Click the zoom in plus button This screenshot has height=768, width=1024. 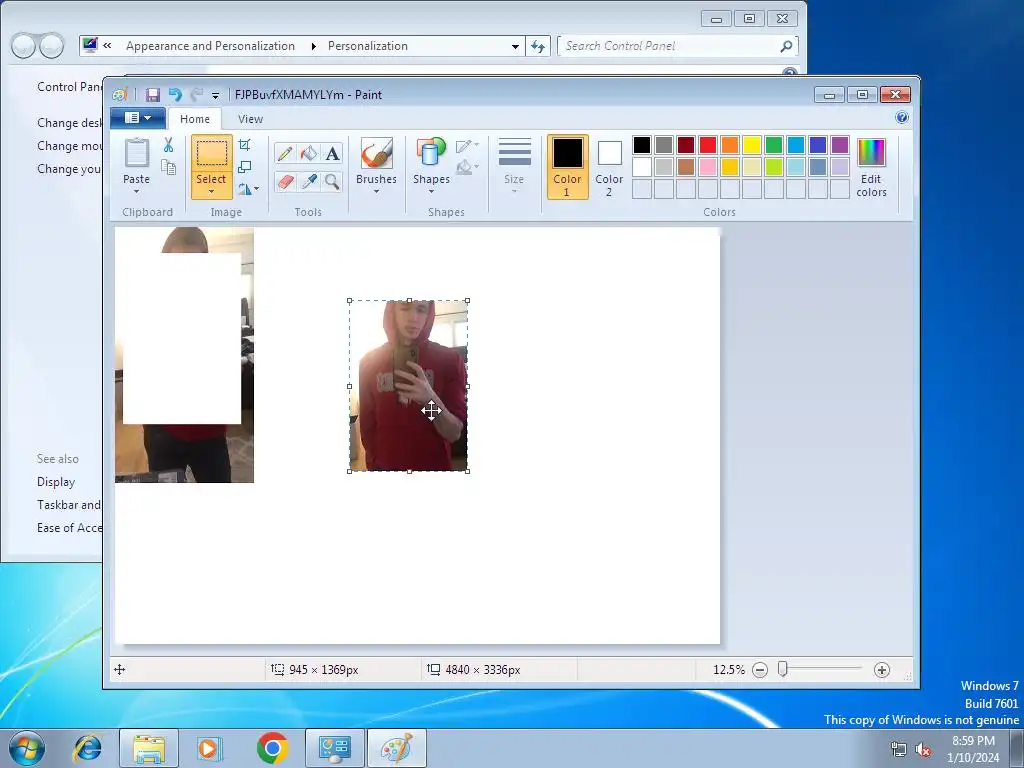point(882,669)
